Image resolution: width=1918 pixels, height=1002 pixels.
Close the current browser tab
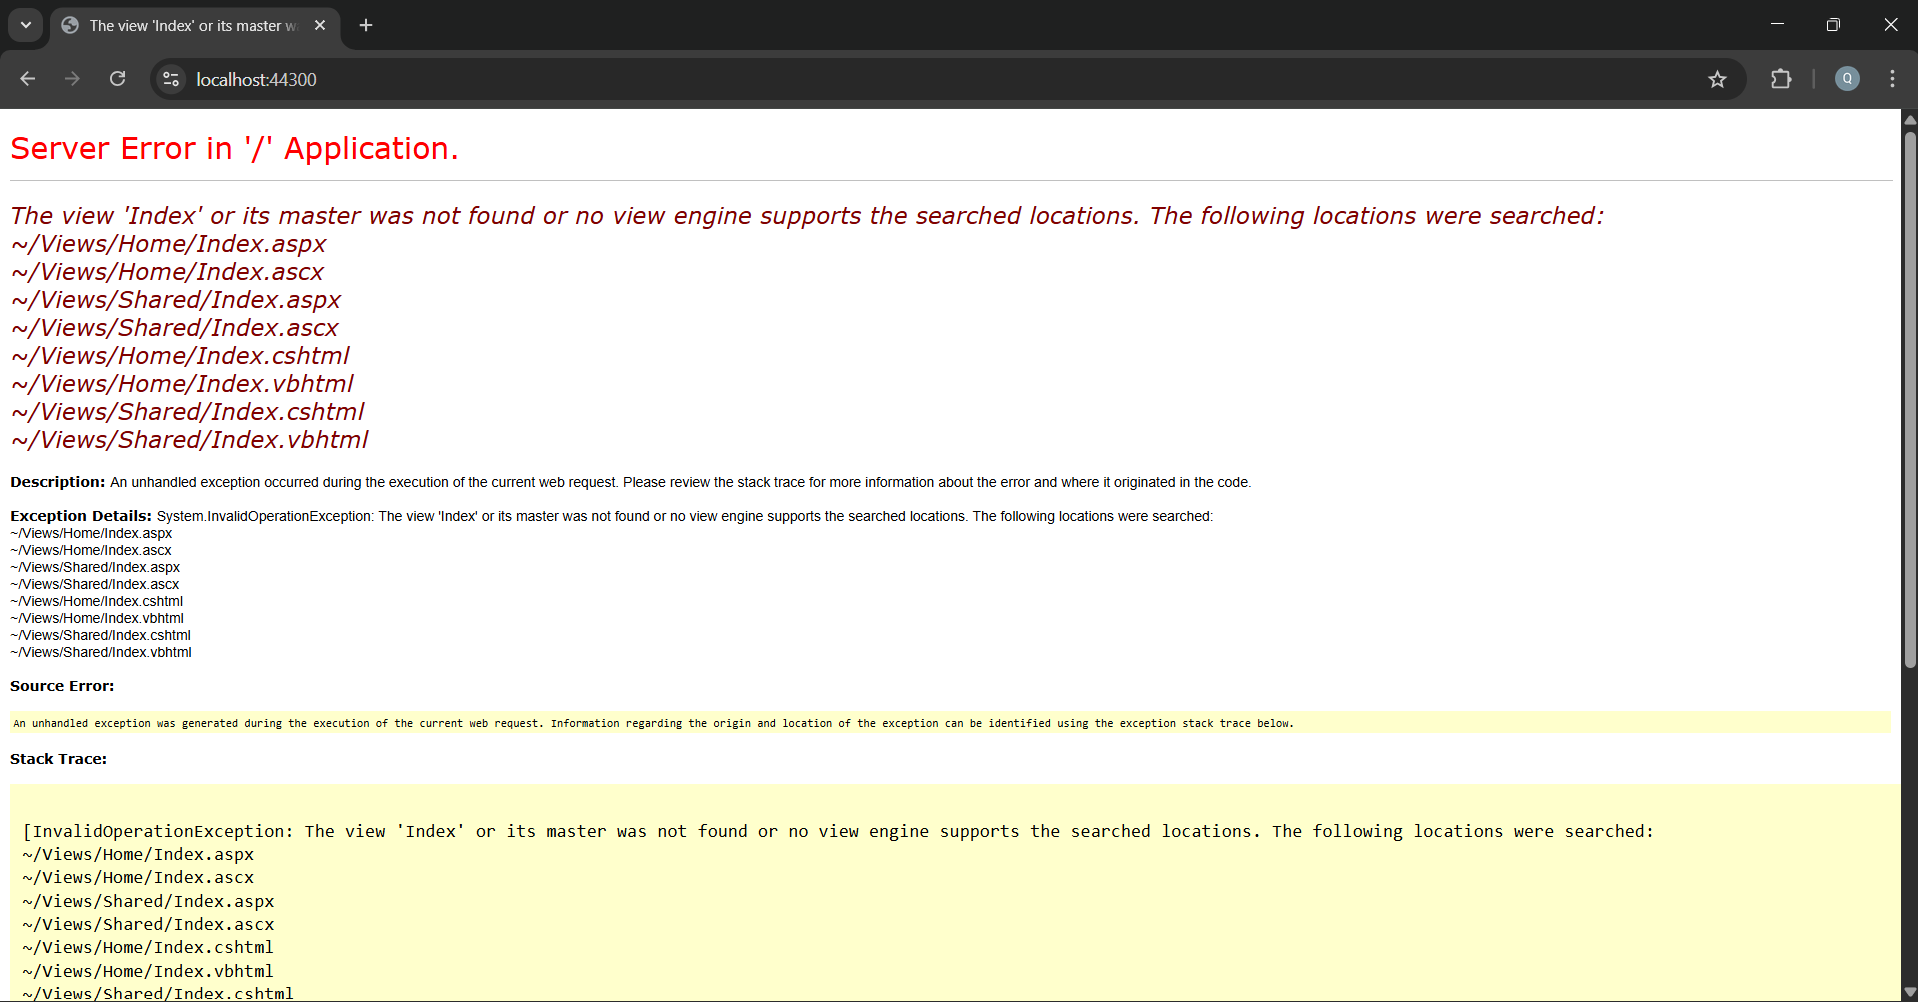click(x=320, y=25)
